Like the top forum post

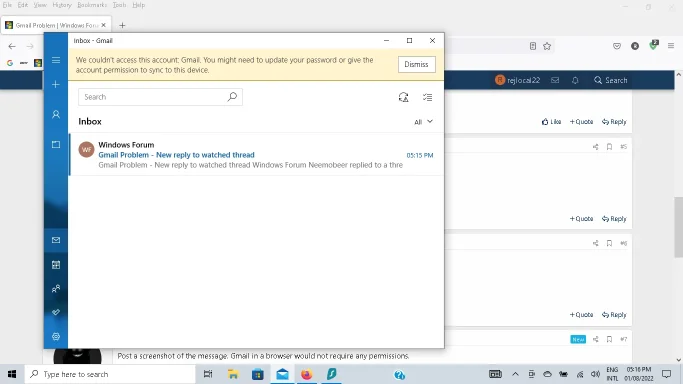[551, 122]
